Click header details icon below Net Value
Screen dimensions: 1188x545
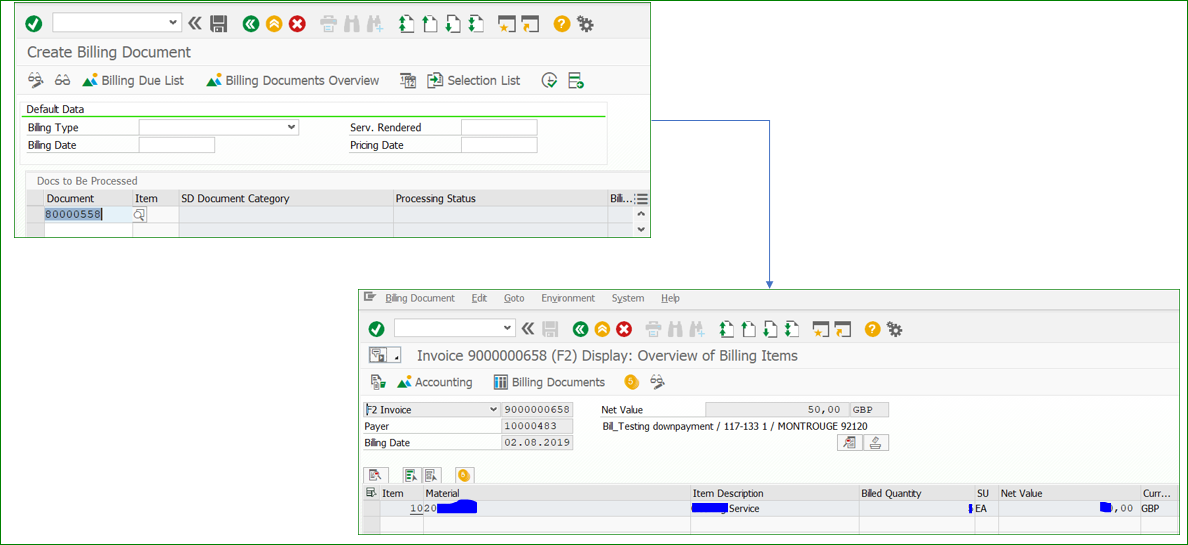(x=849, y=443)
